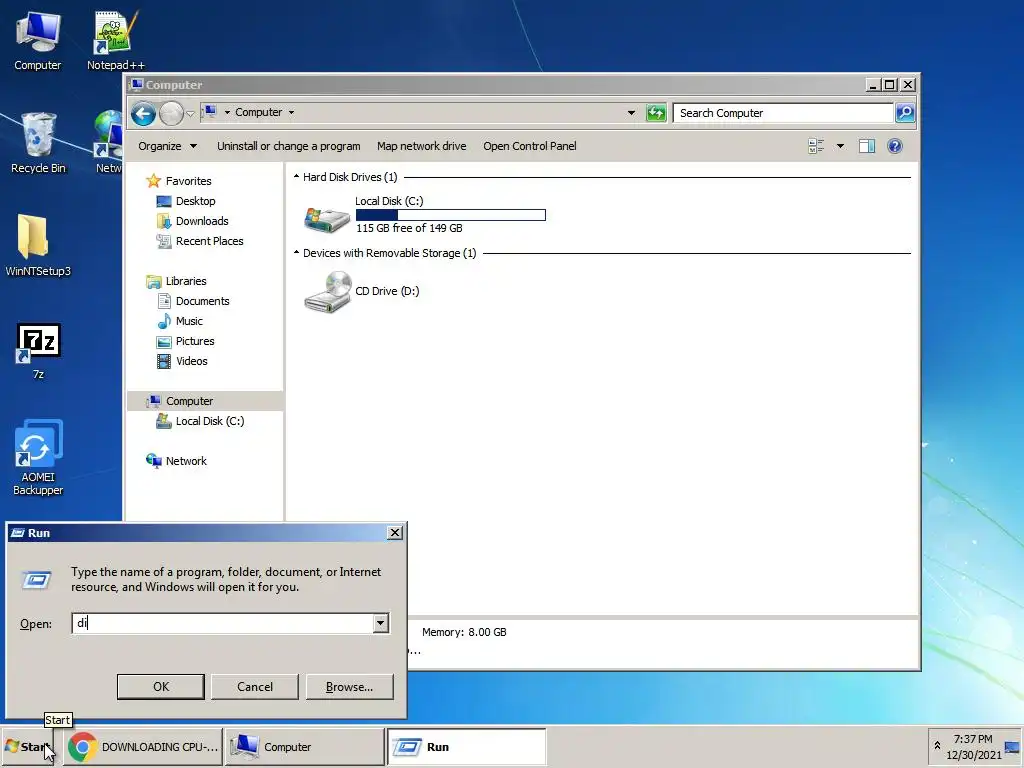This screenshot has height=768, width=1024.
Task: Click the Start button on taskbar
Action: tap(27, 746)
